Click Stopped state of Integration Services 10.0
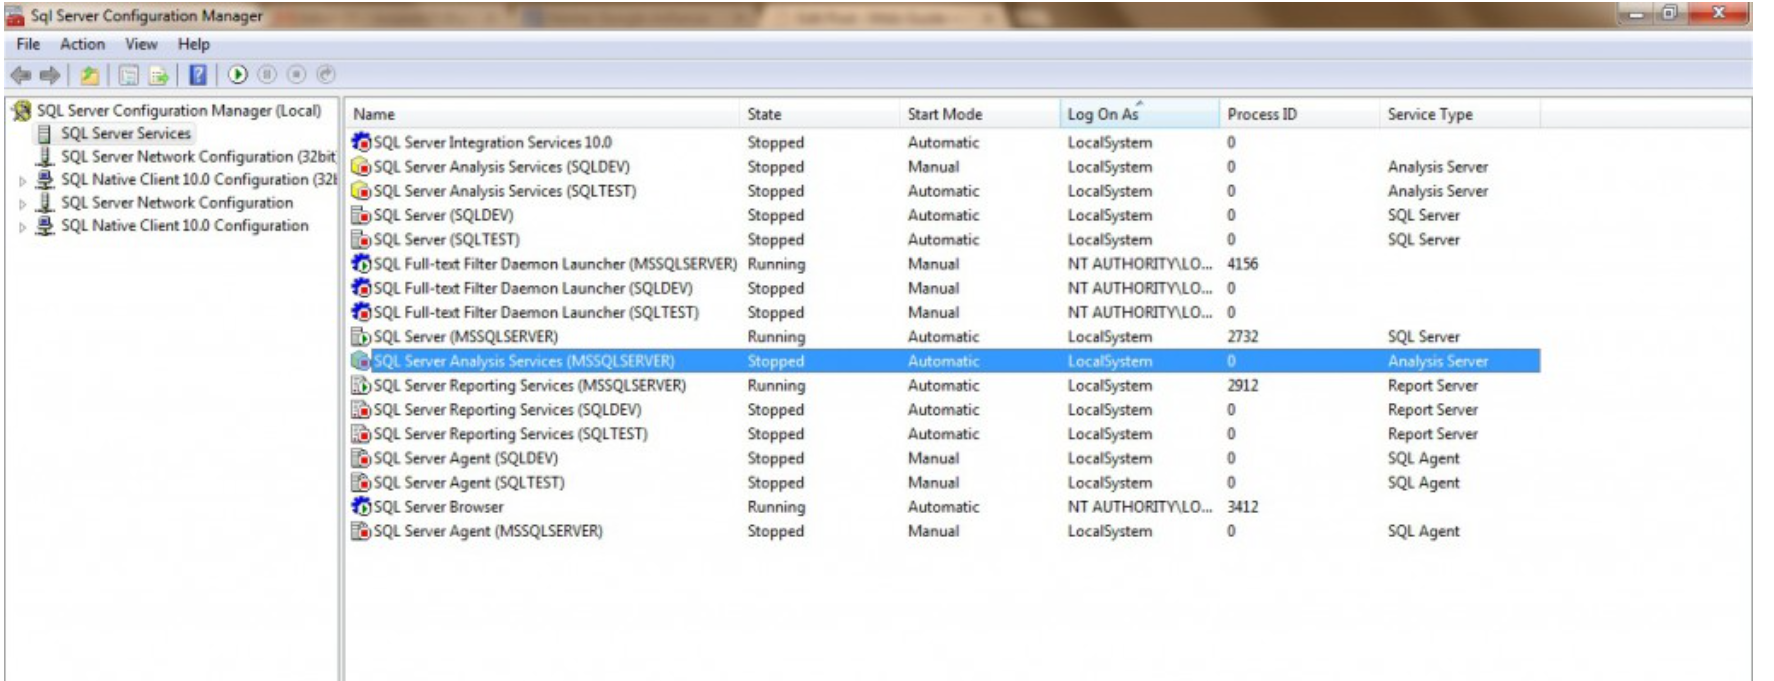This screenshot has width=1774, height=681. click(776, 143)
